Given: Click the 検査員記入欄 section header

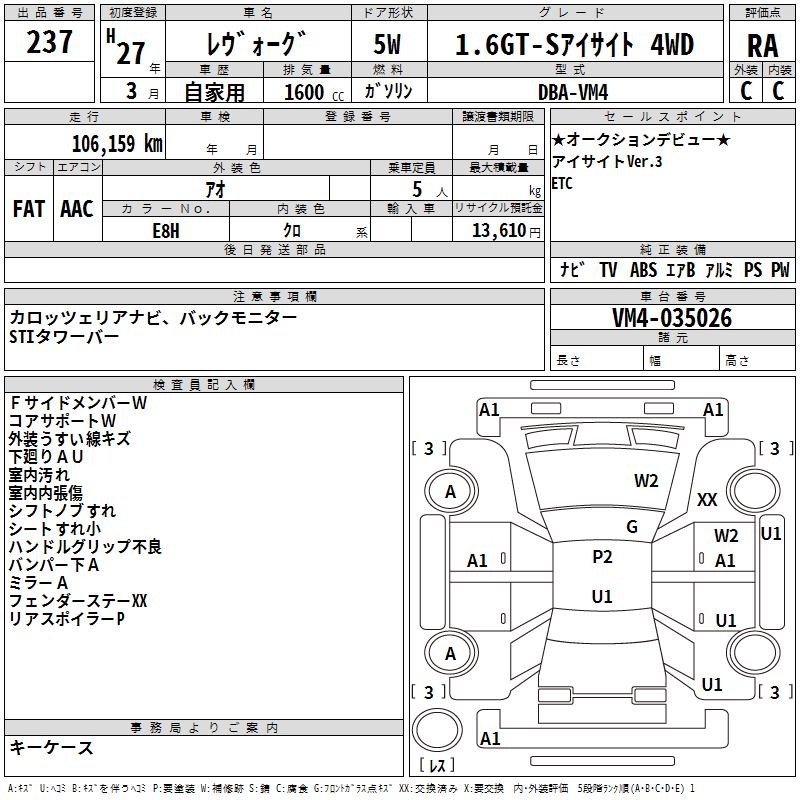Looking at the screenshot, I should click(204, 385).
